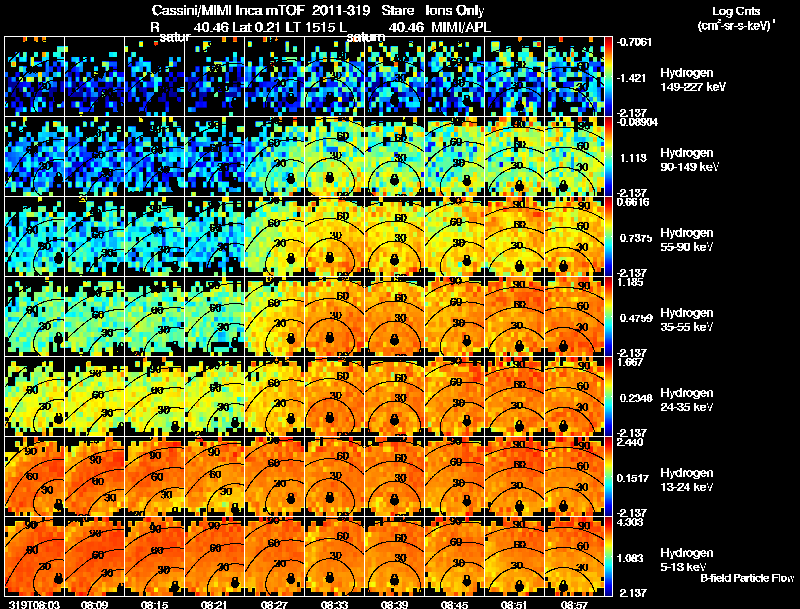800x609 pixels.
Task: Click the Hydrogen 149-227 keV color scale bar
Action: point(608,76)
